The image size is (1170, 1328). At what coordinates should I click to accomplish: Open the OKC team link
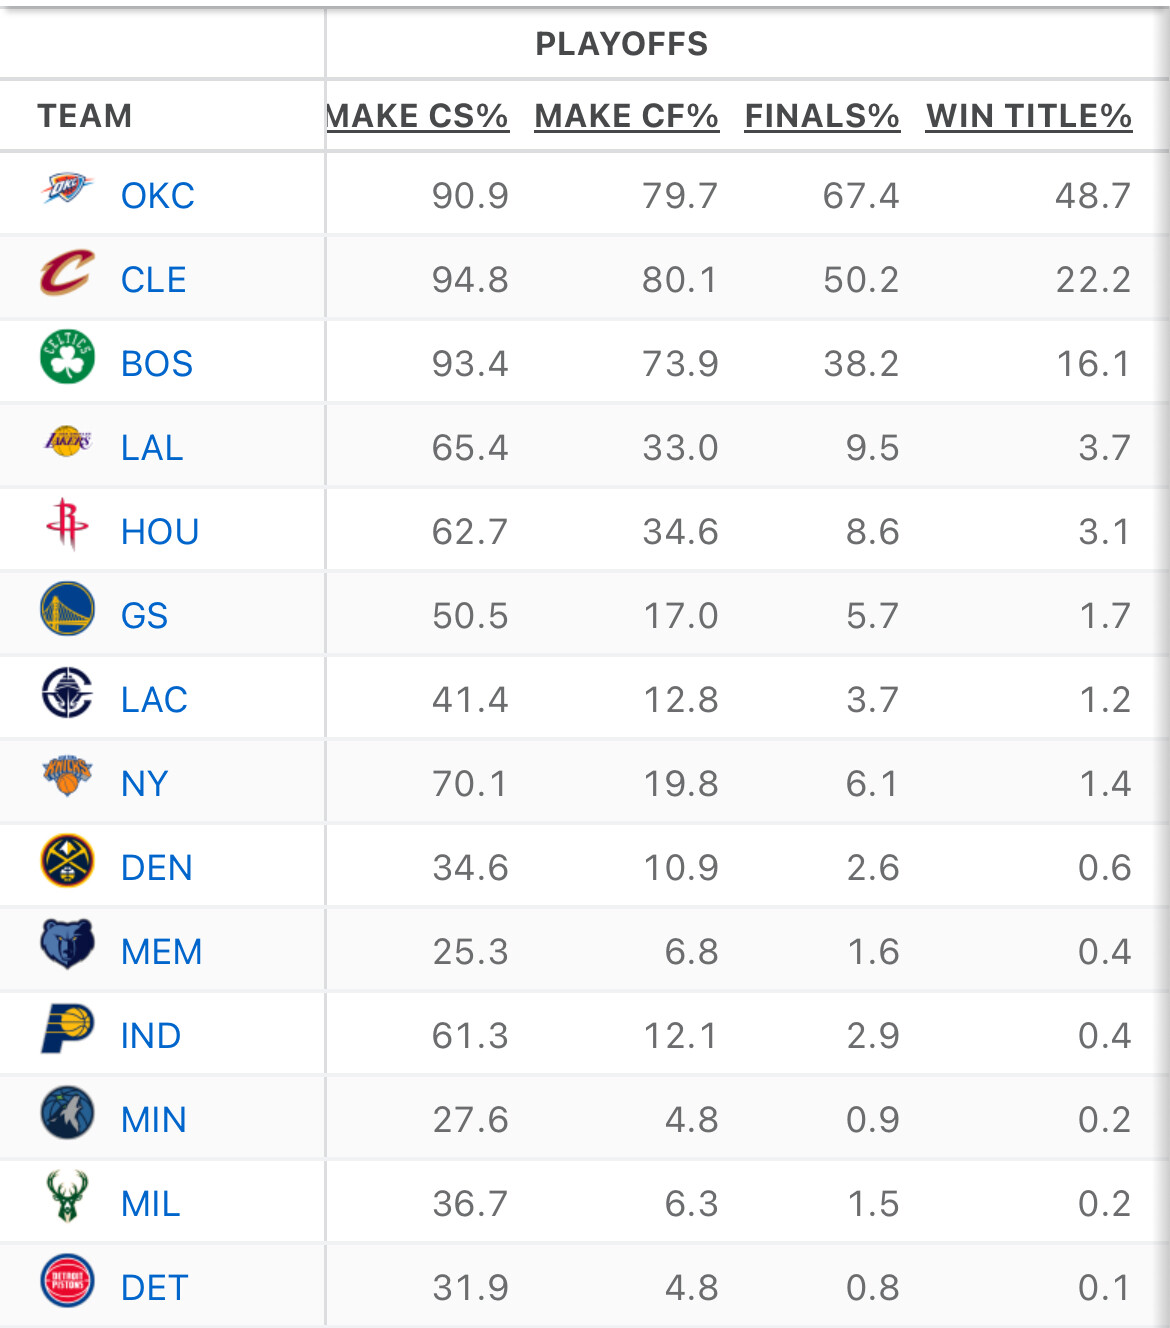coord(158,196)
